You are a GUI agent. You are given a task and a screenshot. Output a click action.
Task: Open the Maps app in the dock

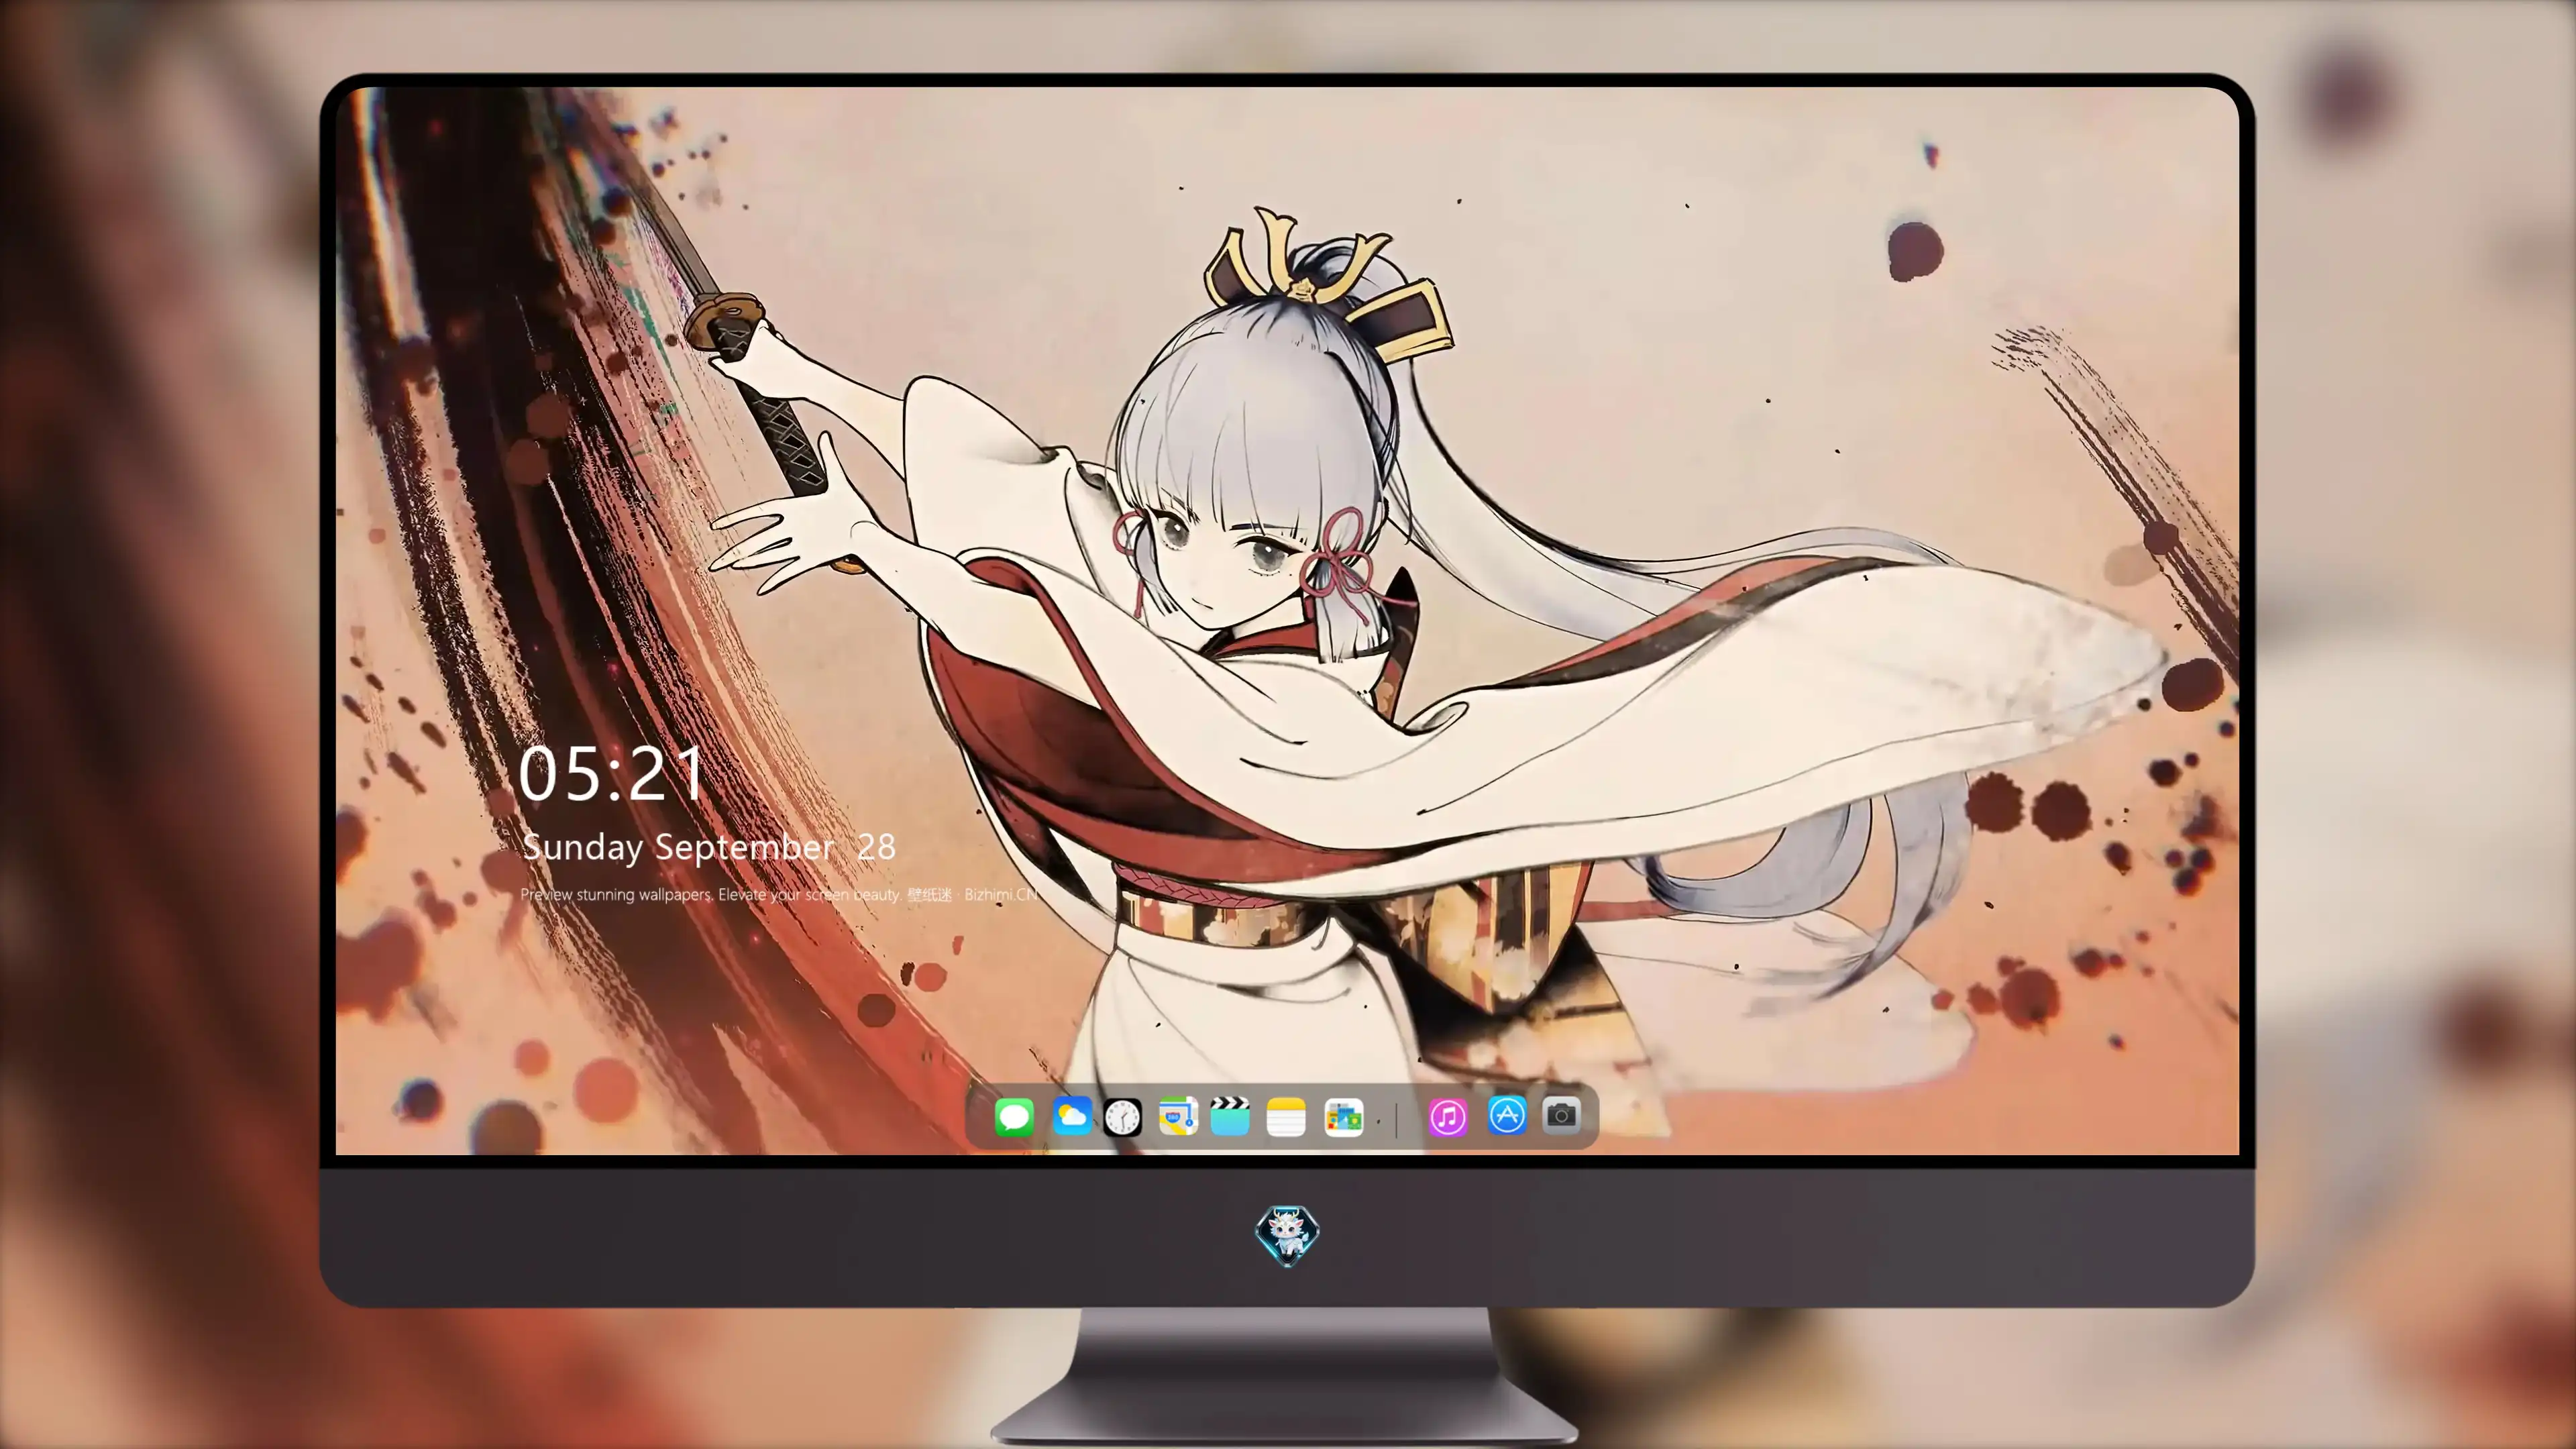(1178, 1116)
